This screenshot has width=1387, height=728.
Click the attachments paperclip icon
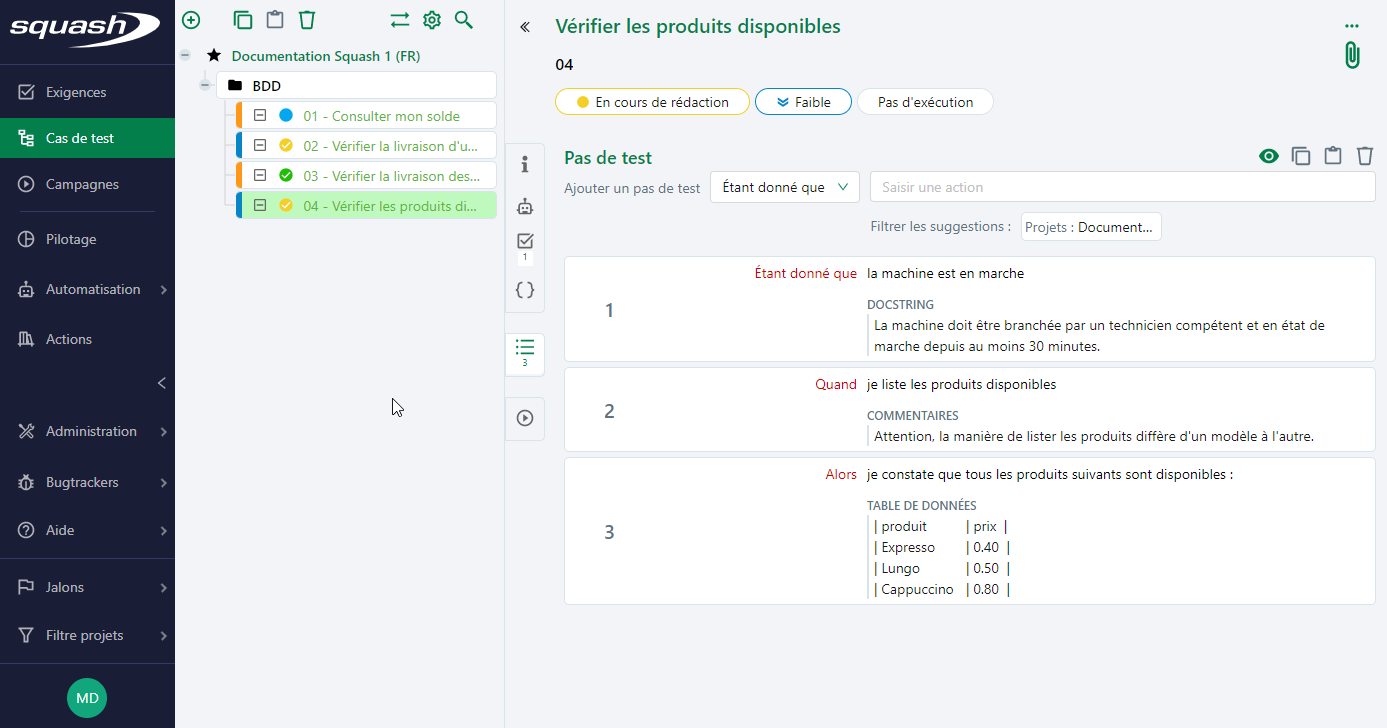[1351, 55]
